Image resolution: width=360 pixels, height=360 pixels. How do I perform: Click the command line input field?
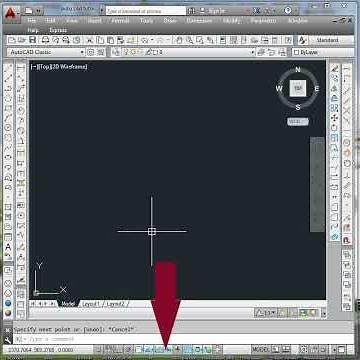click(183, 339)
